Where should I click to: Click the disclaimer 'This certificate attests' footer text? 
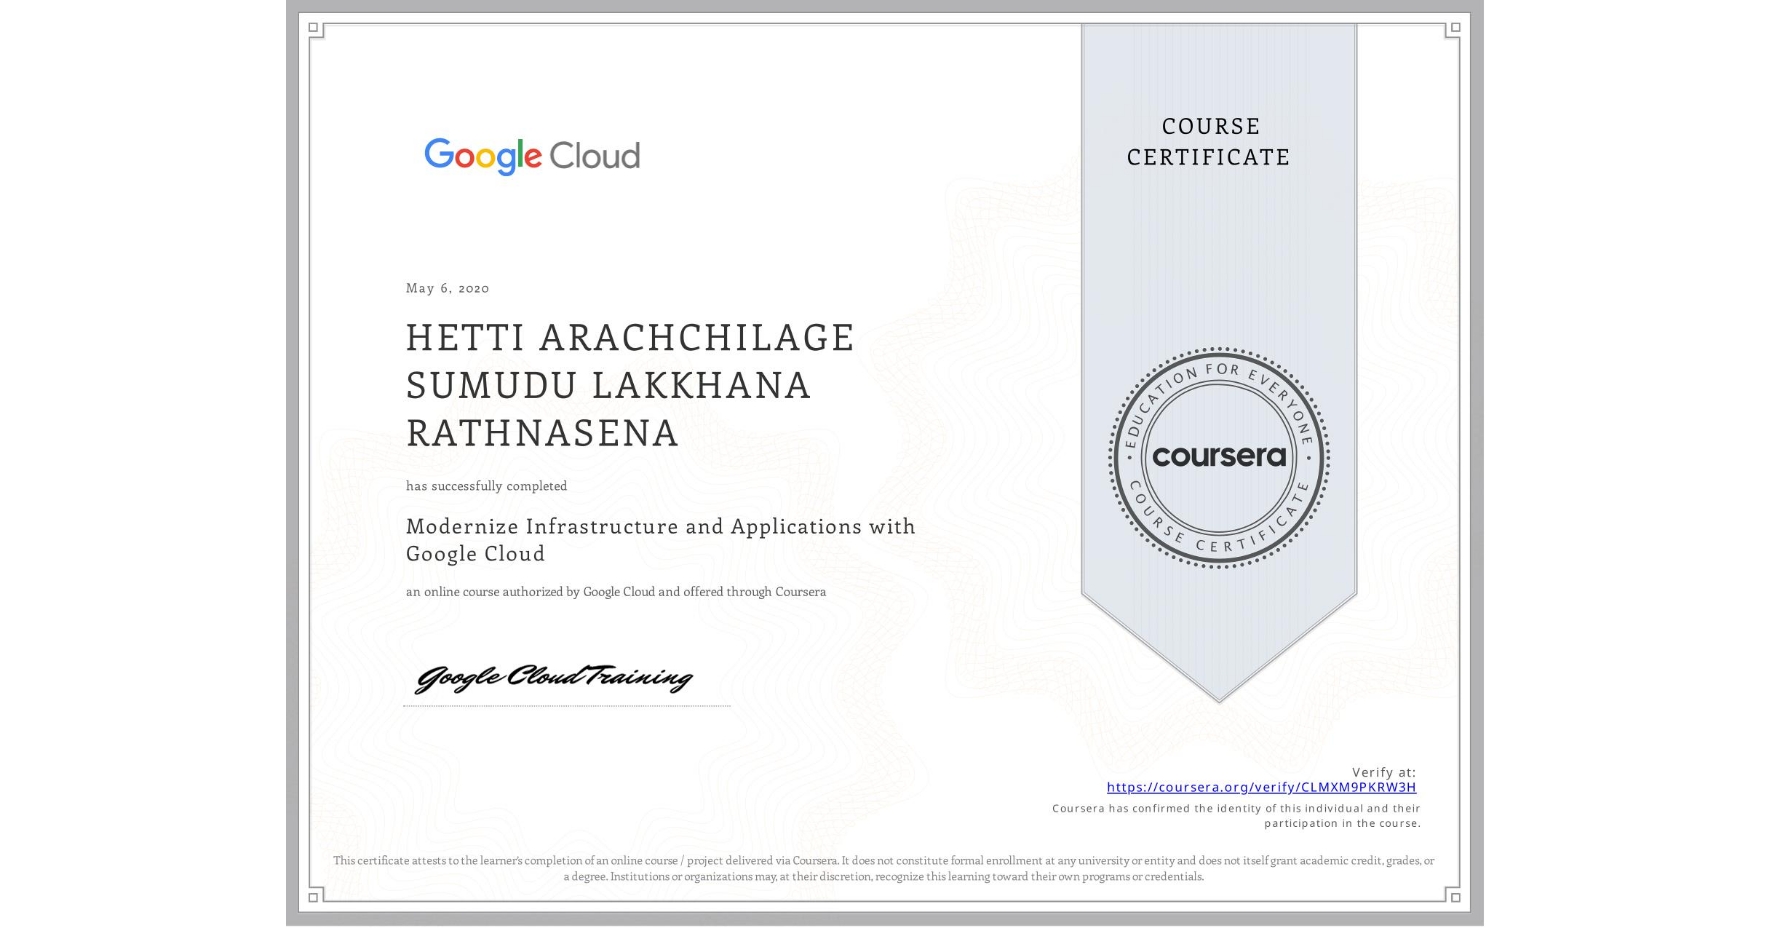point(884,868)
